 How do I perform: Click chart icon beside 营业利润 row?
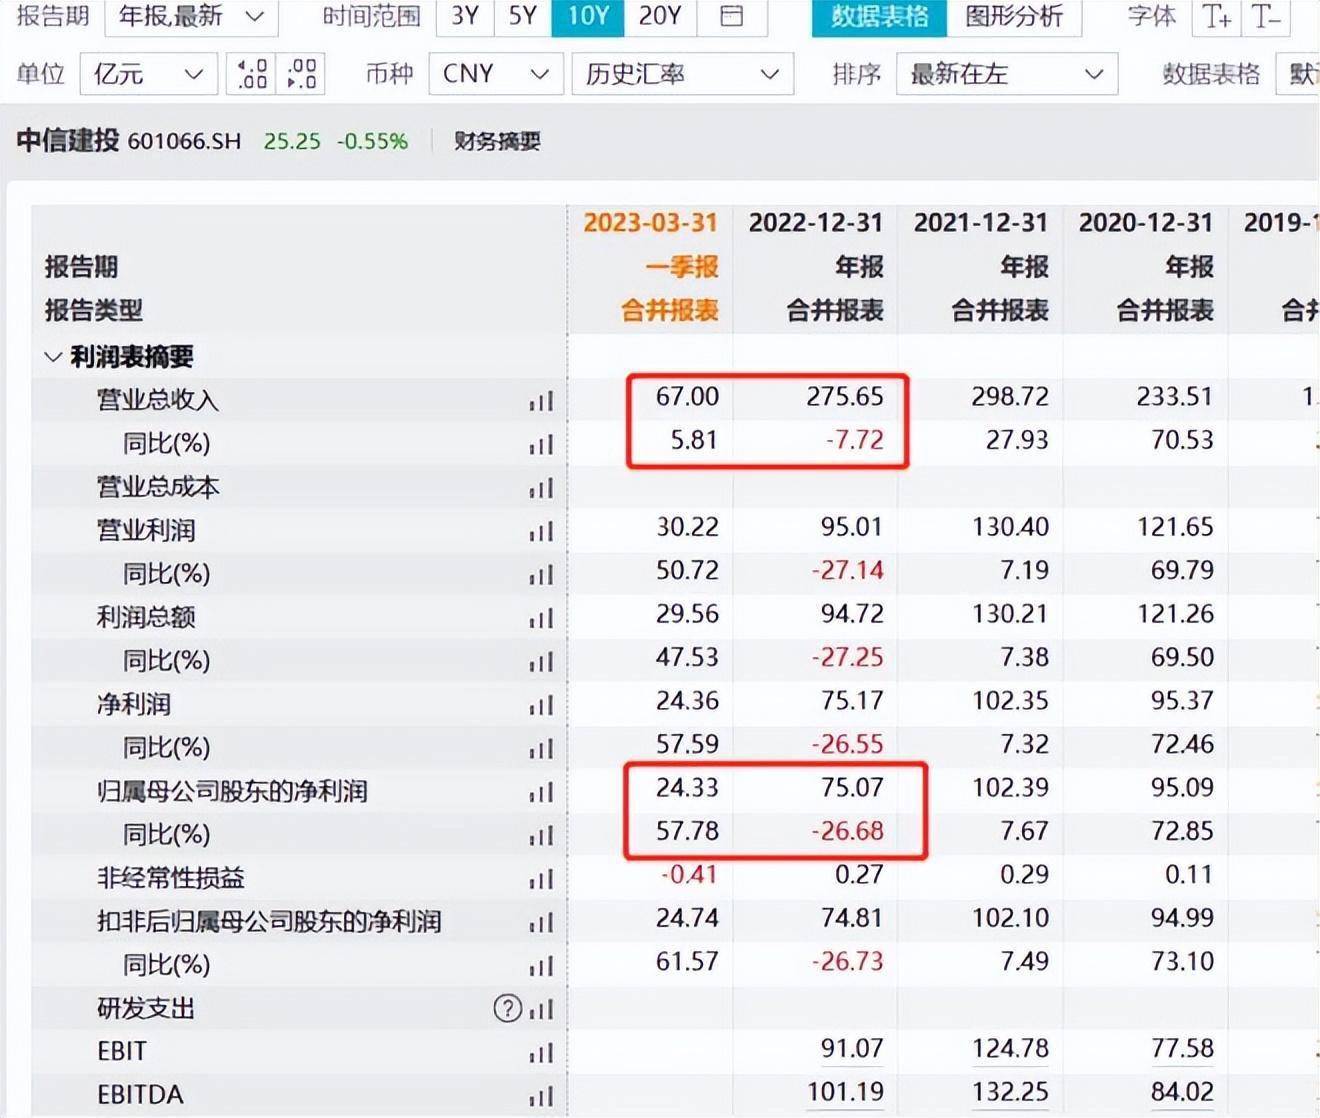(x=541, y=531)
